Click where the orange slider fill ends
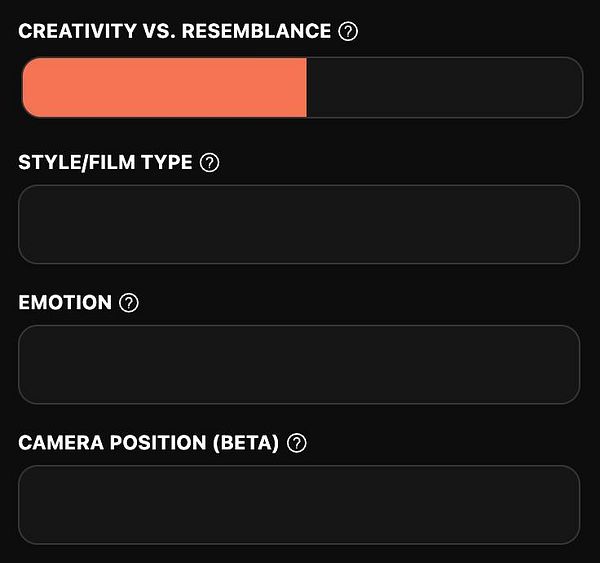The image size is (600, 563). (306, 87)
